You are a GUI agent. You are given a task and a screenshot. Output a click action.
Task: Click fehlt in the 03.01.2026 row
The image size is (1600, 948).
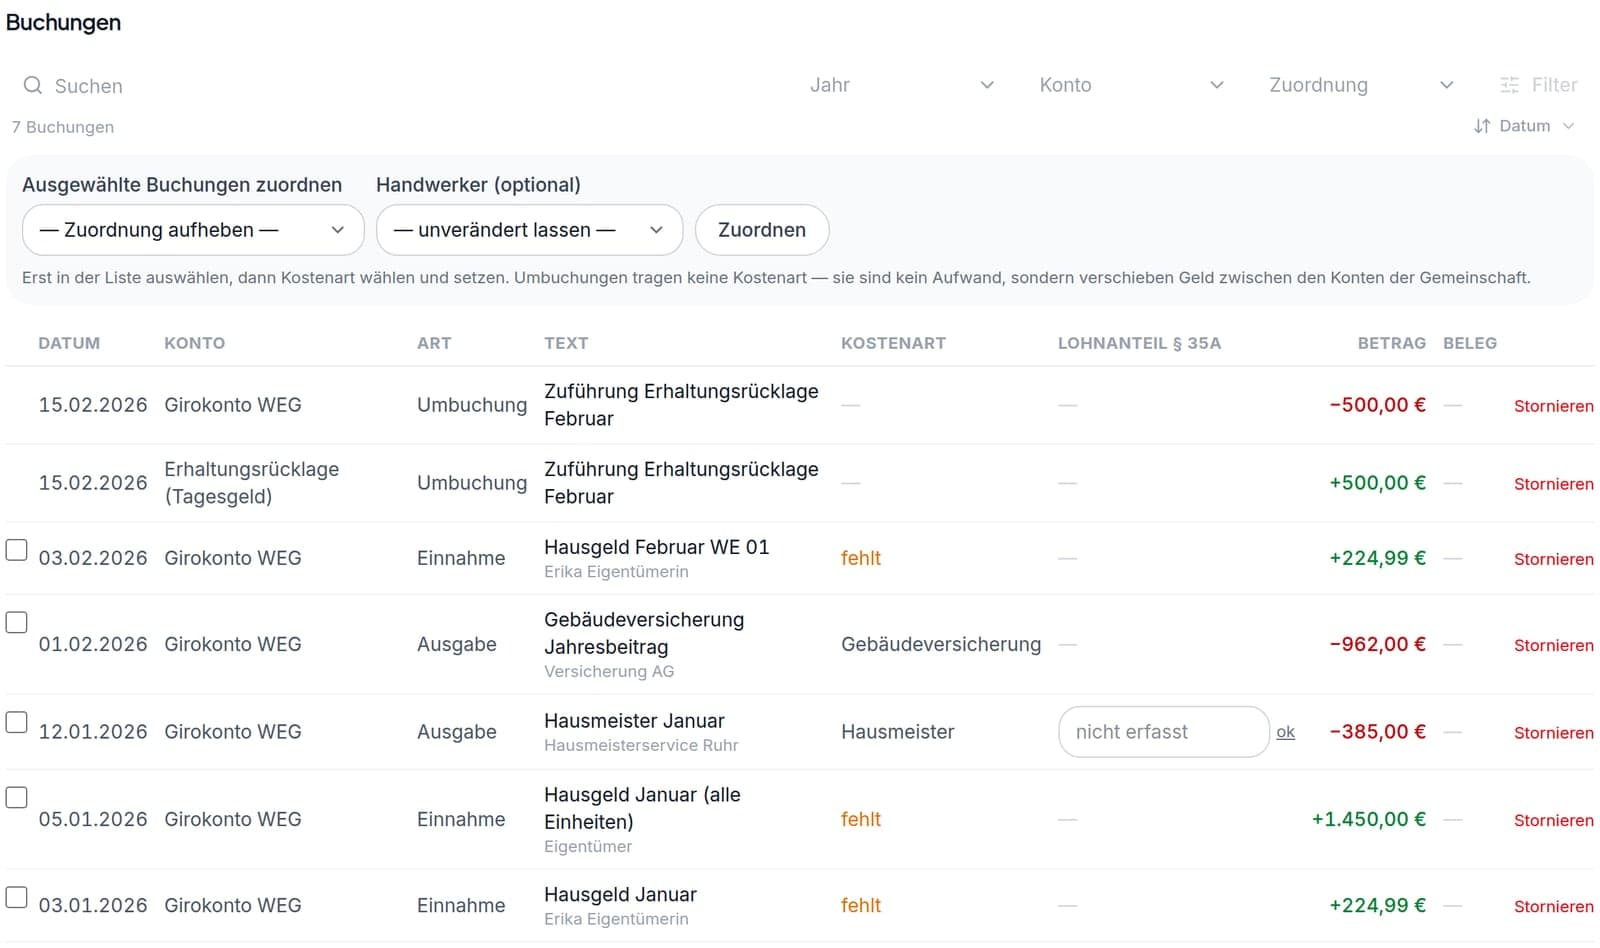point(860,905)
